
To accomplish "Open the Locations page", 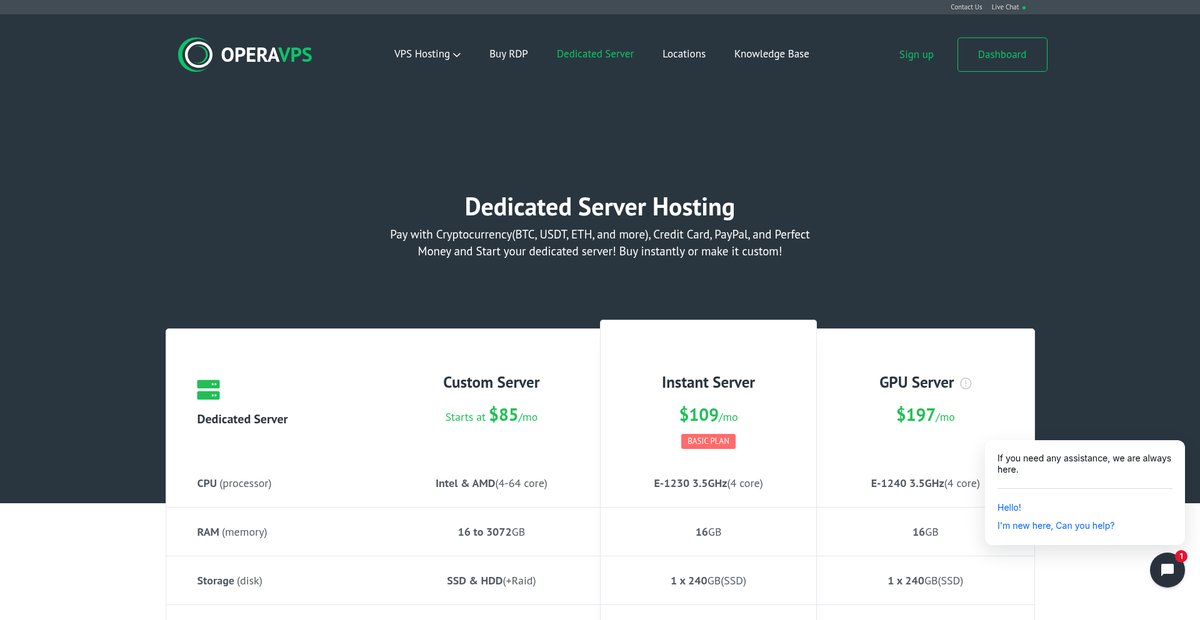I will [684, 54].
